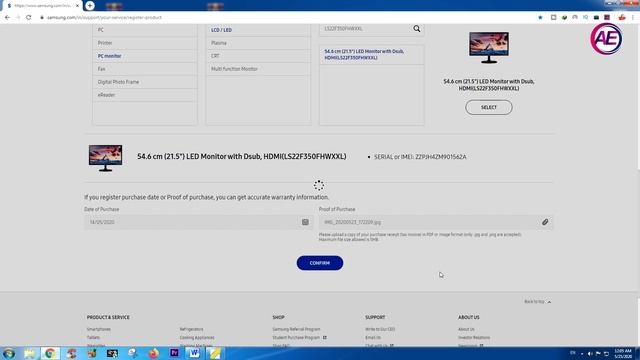
Task: Open a new browser tab
Action: pyautogui.click(x=90, y=6)
